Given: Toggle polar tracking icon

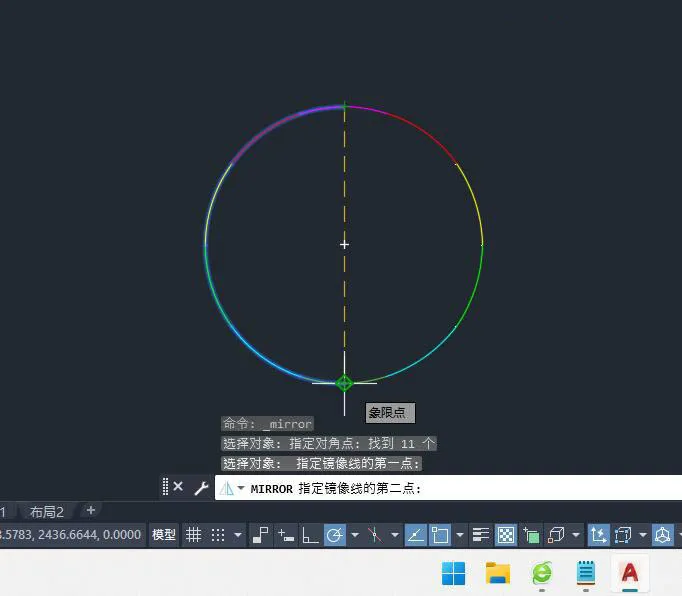Looking at the screenshot, I should tap(335, 535).
